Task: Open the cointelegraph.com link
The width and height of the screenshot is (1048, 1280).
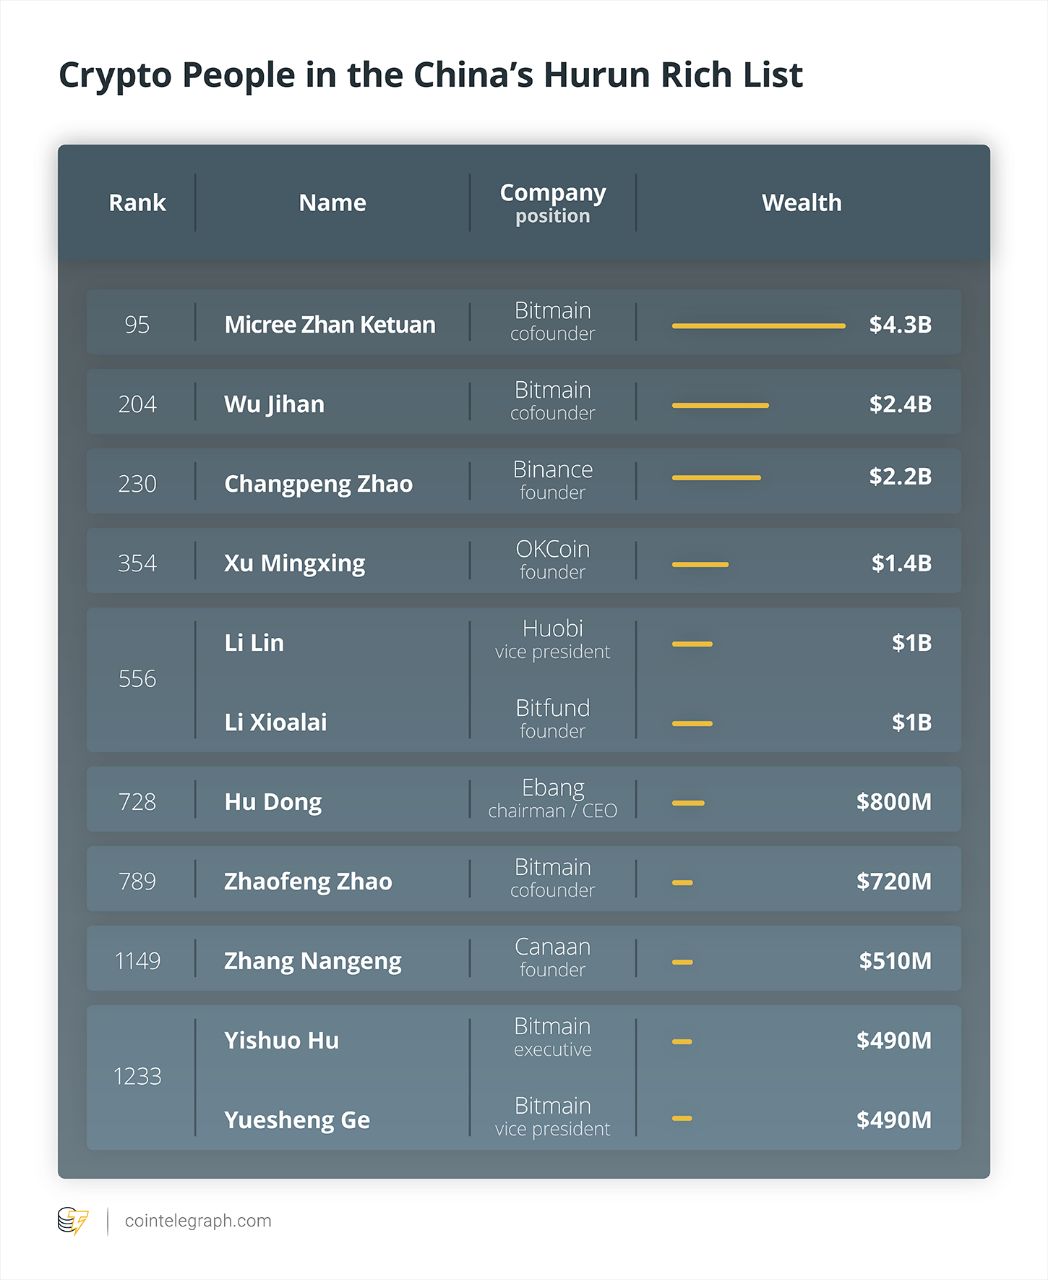Action: (x=198, y=1221)
